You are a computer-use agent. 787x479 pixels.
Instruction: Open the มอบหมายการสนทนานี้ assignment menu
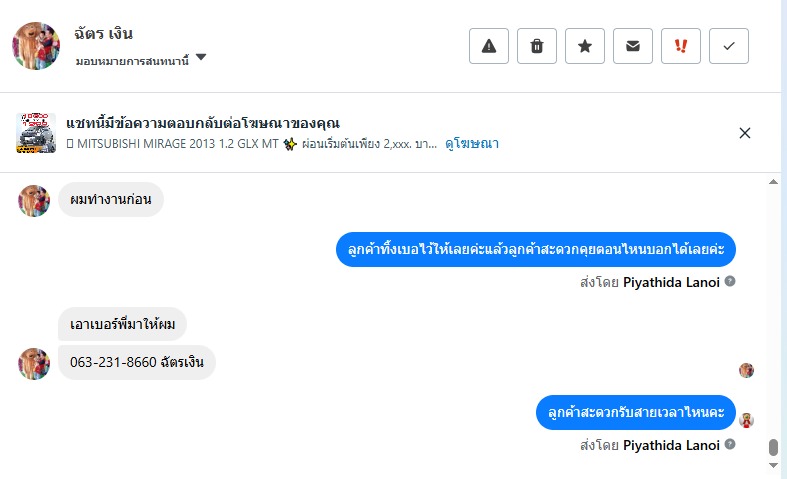134,59
